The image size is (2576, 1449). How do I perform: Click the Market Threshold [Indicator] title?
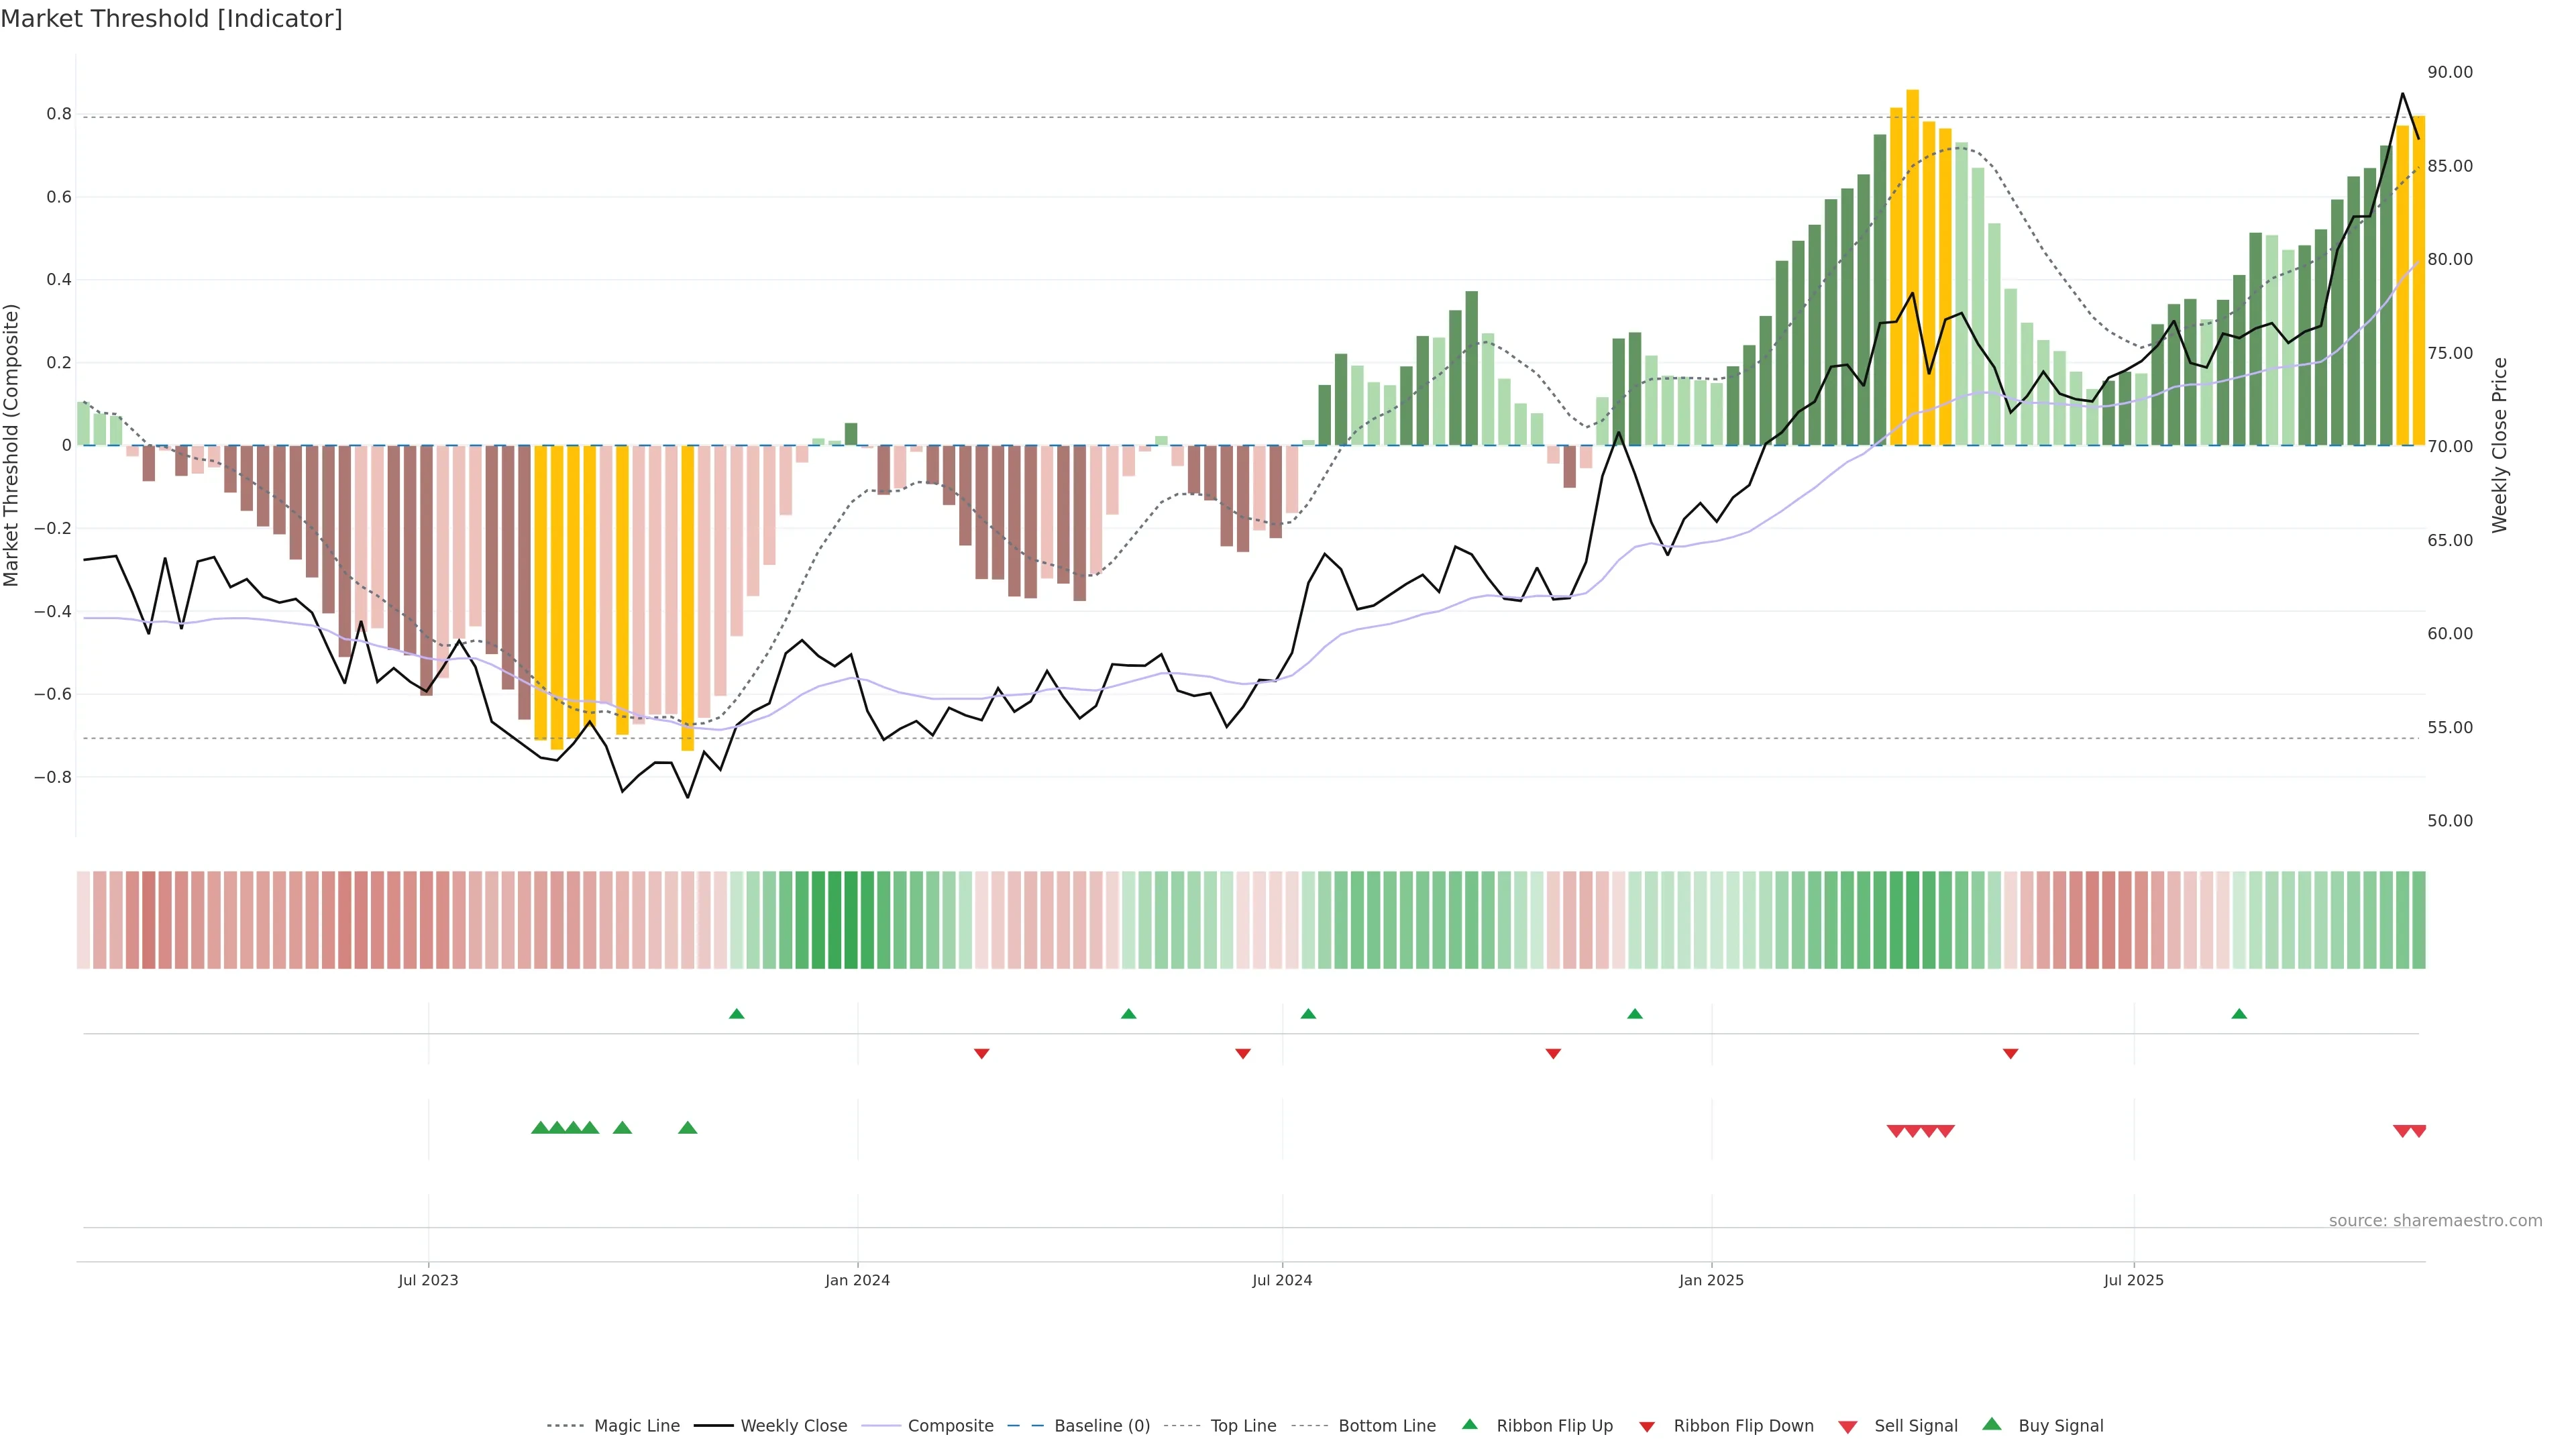click(x=171, y=19)
